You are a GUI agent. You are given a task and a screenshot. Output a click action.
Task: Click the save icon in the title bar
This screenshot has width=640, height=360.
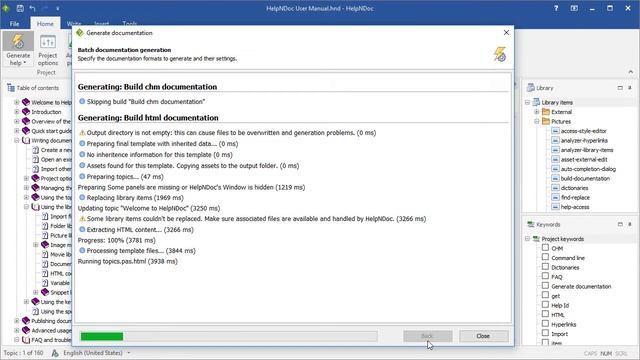pyautogui.click(x=20, y=8)
